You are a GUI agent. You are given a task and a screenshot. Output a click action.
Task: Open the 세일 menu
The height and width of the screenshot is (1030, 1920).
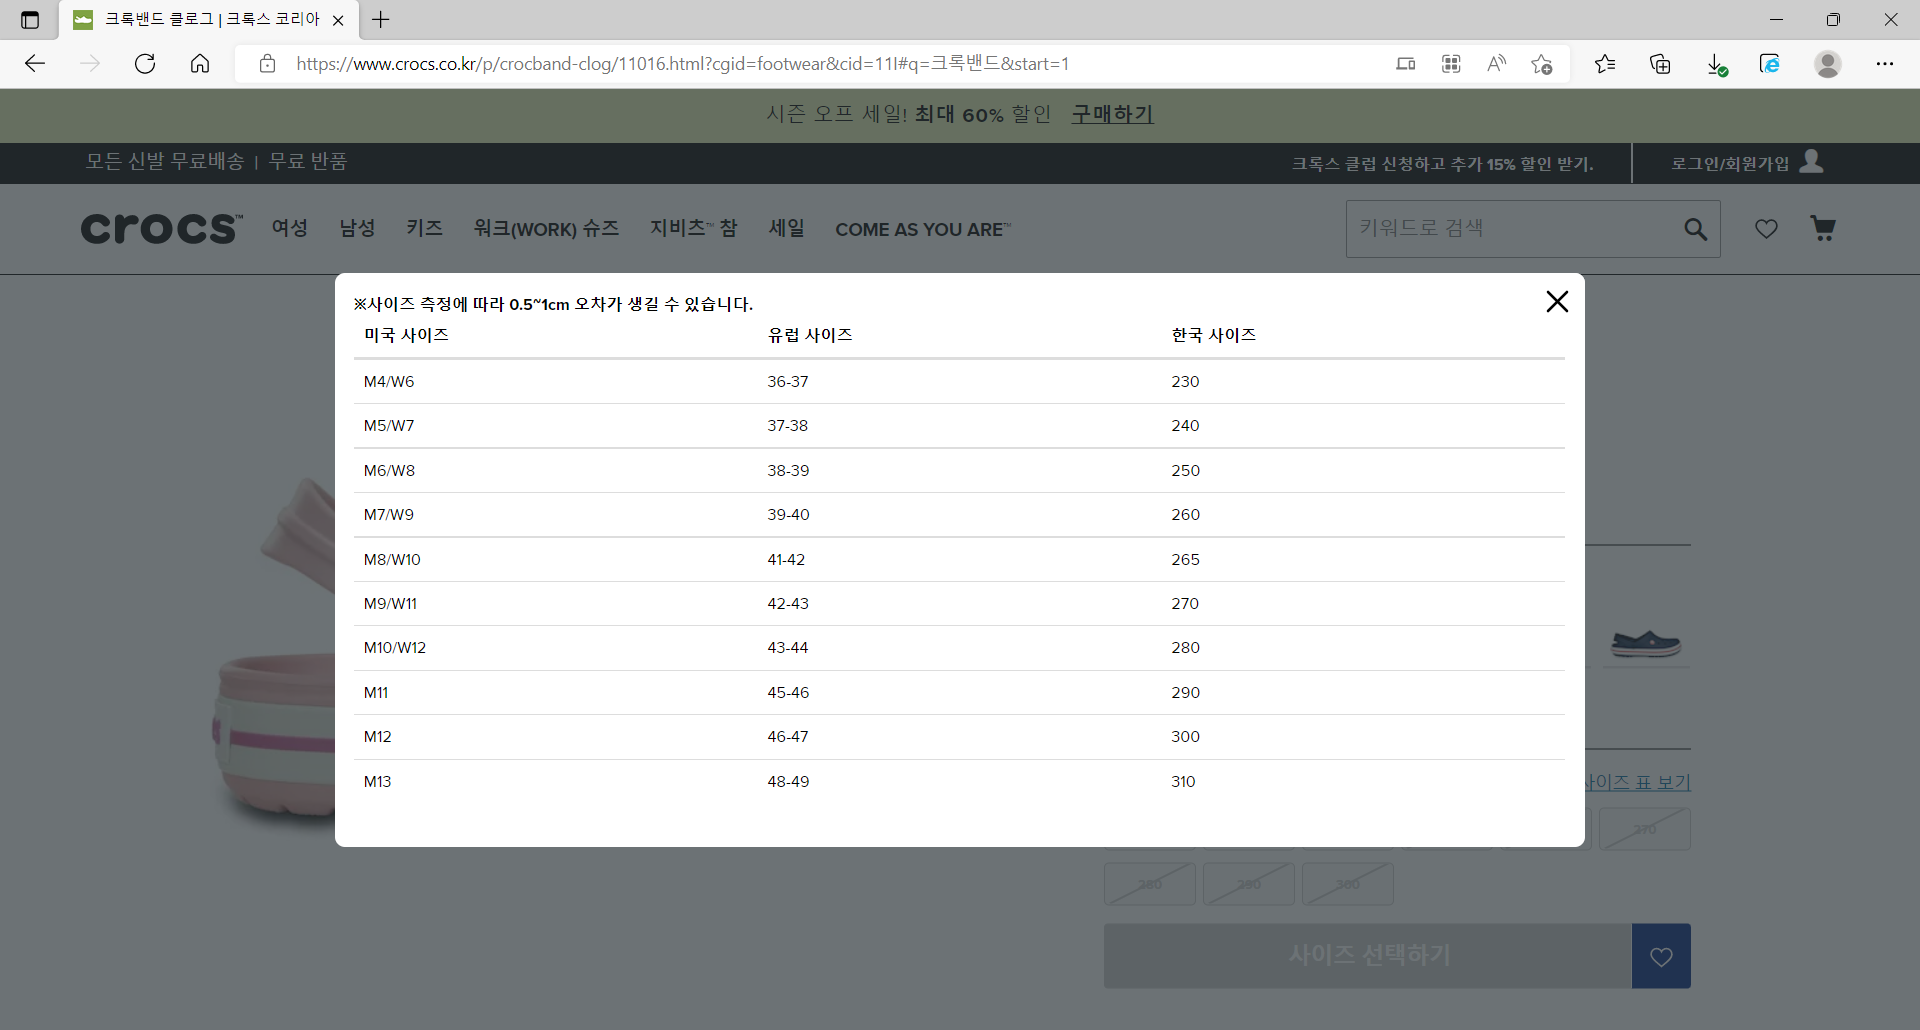(x=787, y=228)
